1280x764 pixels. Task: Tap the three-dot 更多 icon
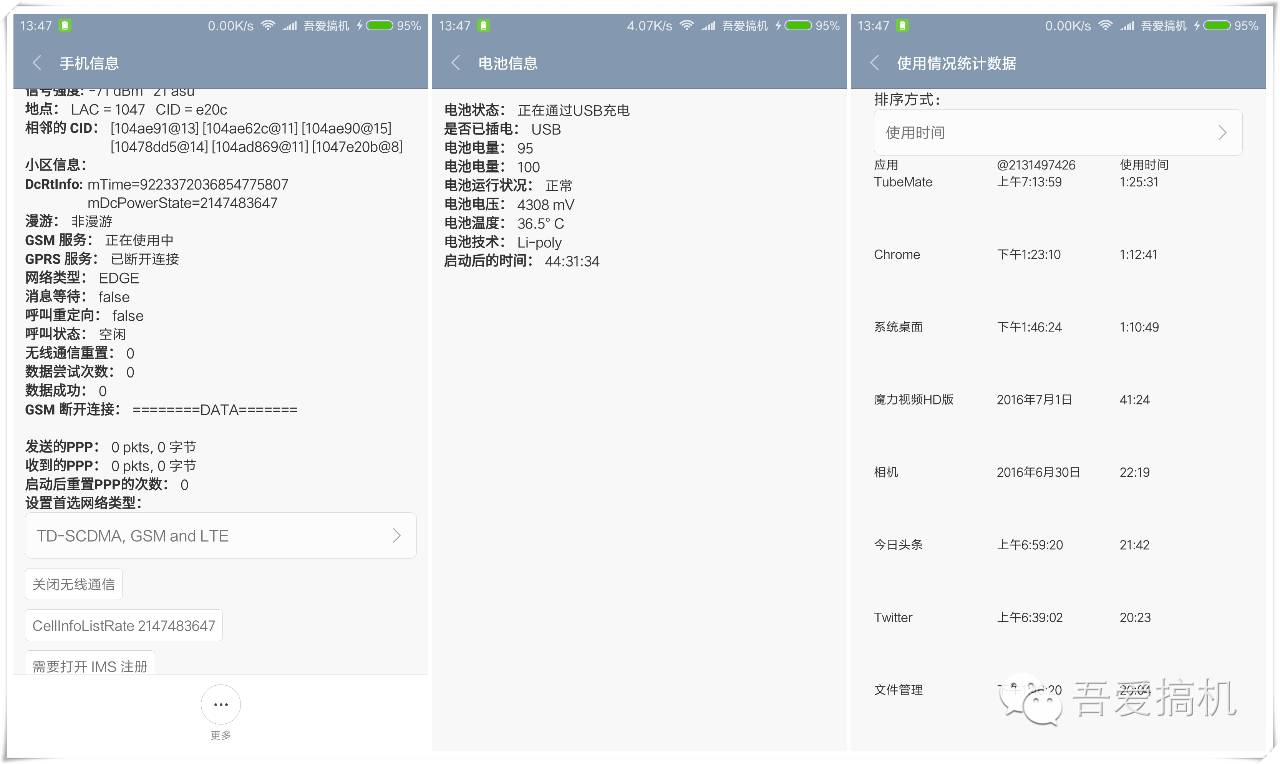(220, 704)
